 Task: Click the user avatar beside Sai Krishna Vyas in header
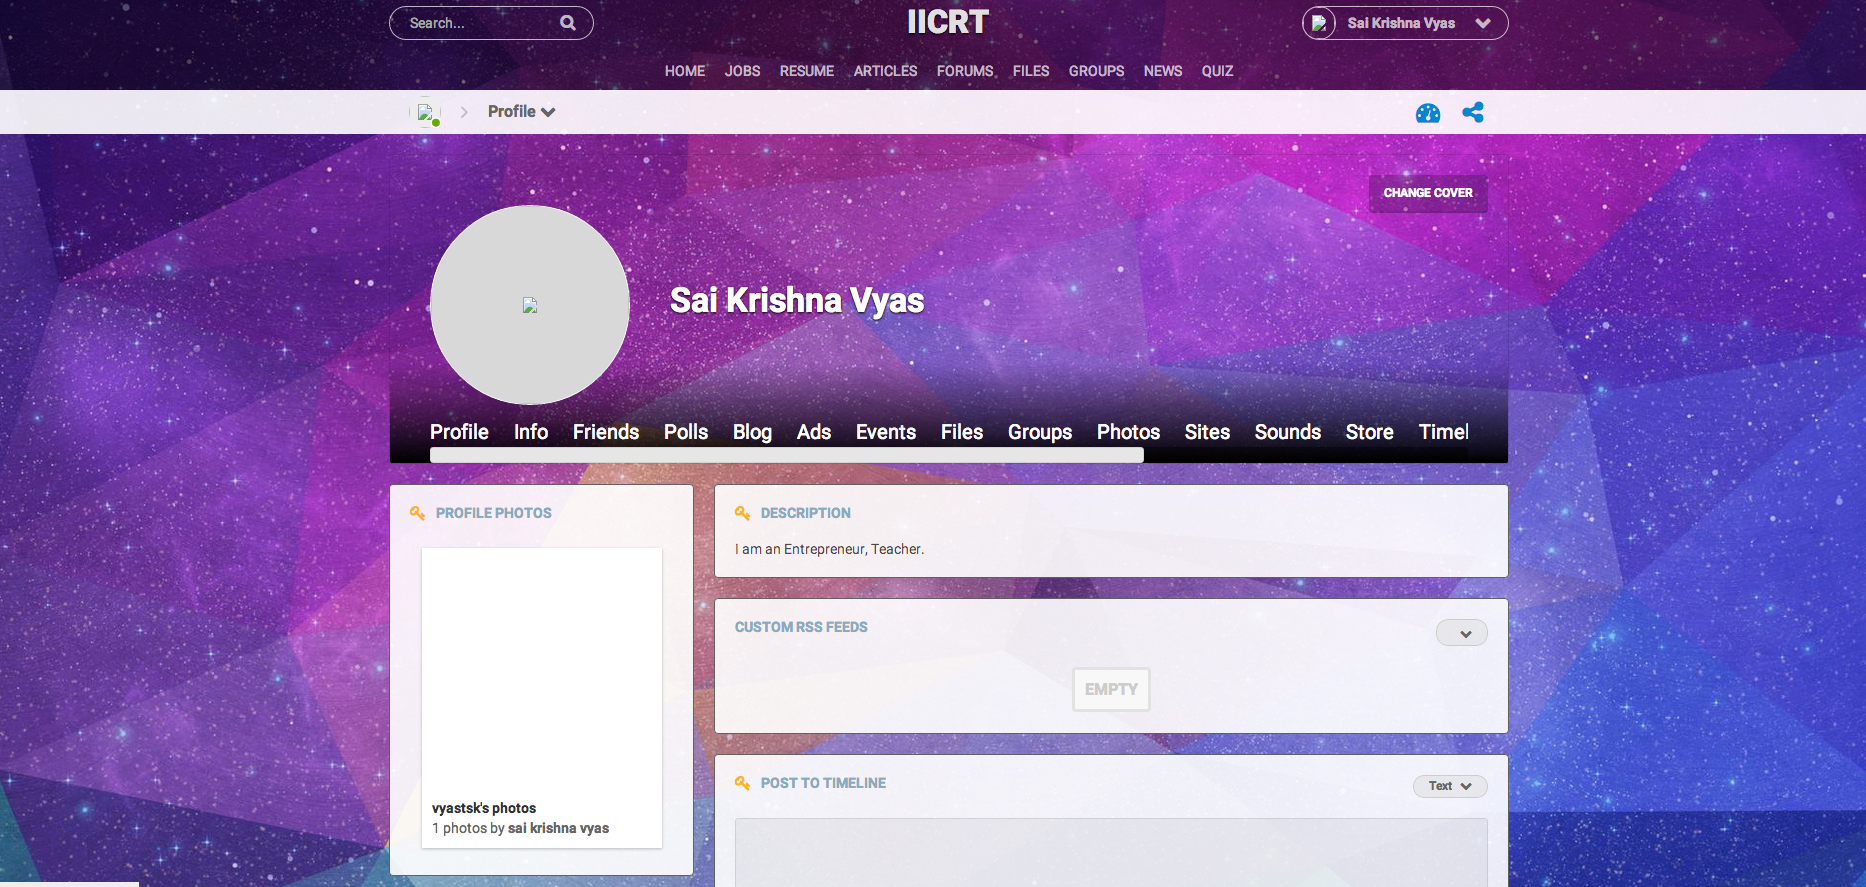click(1319, 23)
